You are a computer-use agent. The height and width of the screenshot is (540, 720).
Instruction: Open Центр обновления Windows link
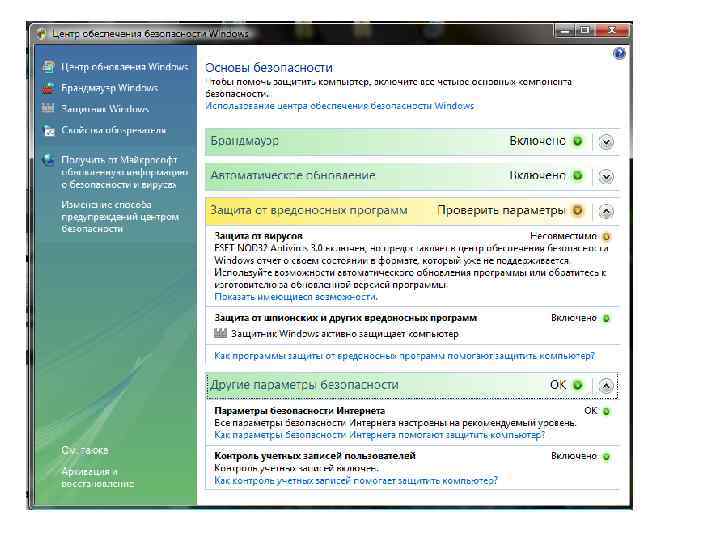pyautogui.click(x=124, y=67)
